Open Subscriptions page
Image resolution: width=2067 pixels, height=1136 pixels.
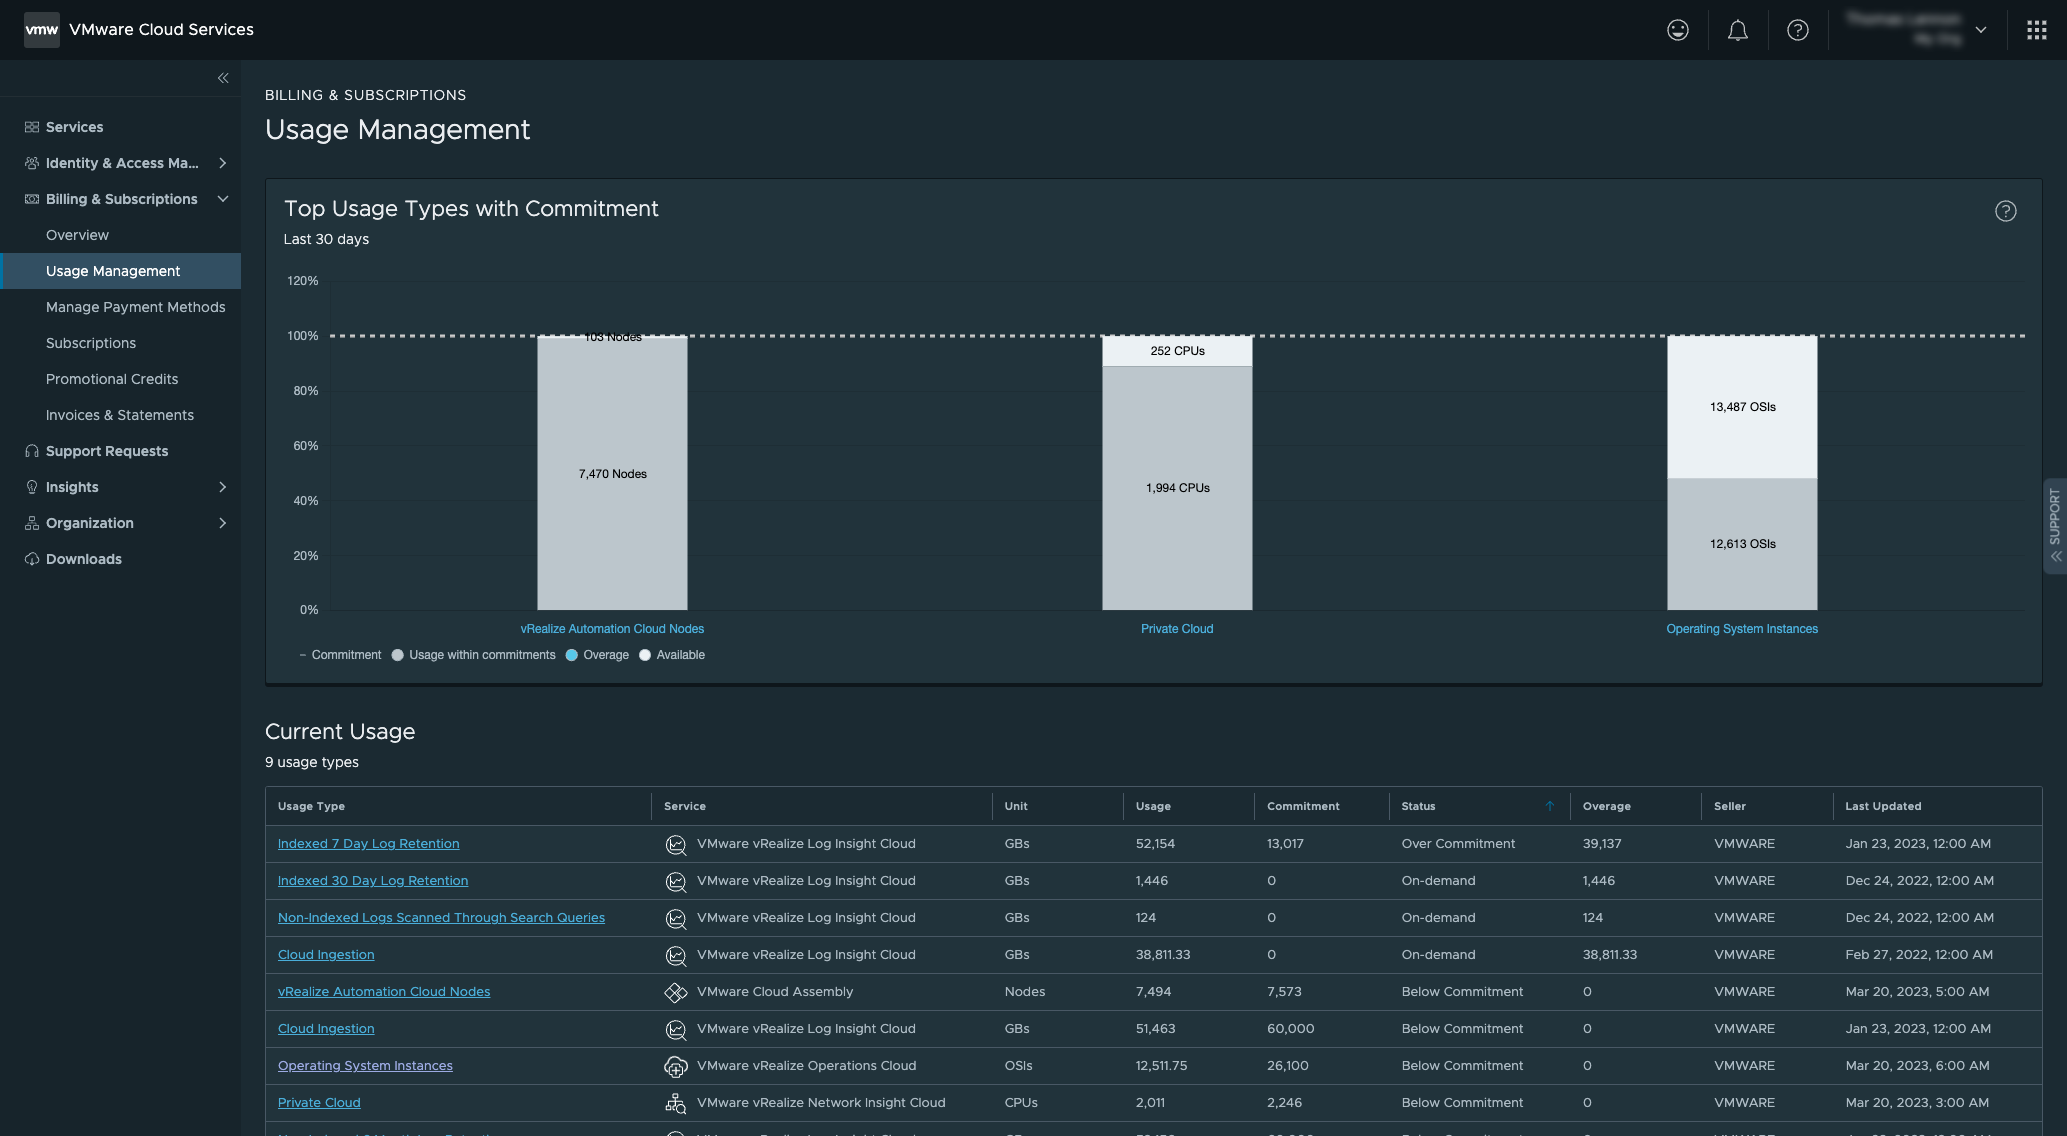click(x=91, y=343)
